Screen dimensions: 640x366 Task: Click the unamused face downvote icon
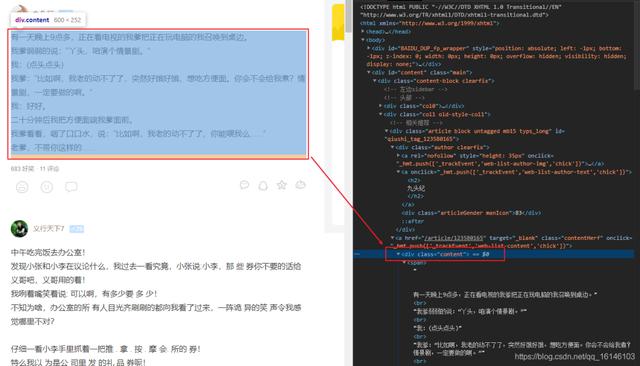point(47,187)
